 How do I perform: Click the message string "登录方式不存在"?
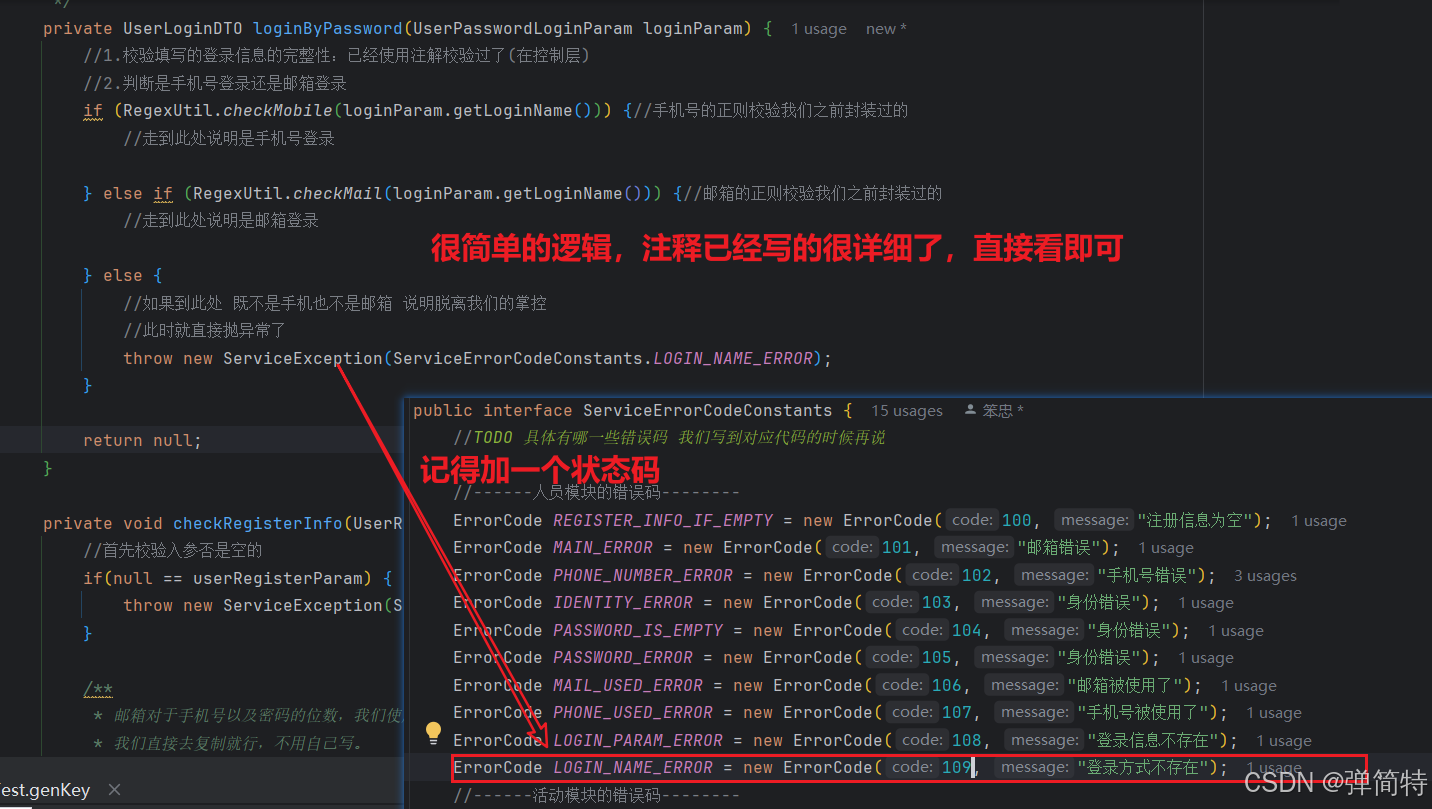pyautogui.click(x=1143, y=767)
